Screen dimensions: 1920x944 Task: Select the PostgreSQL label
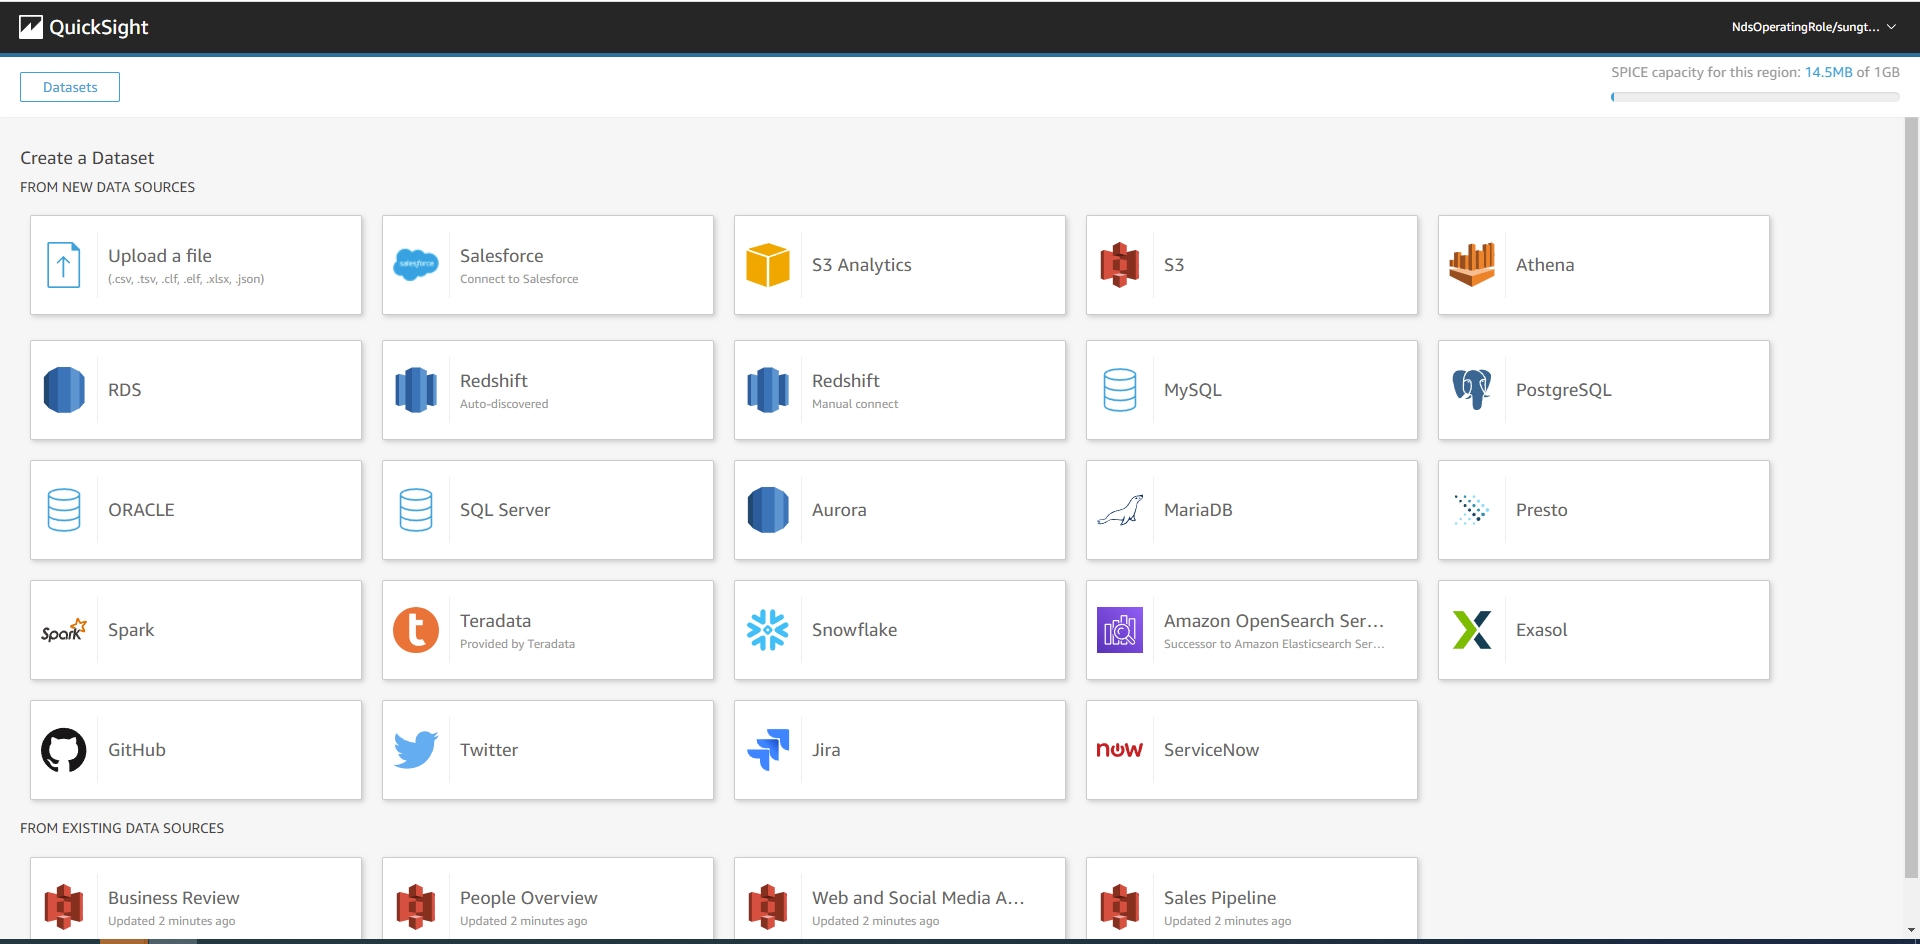click(1564, 390)
